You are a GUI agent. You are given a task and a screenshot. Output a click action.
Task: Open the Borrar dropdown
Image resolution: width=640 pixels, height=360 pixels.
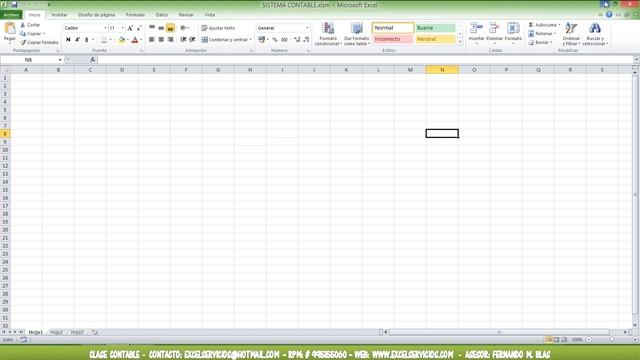(x=551, y=42)
